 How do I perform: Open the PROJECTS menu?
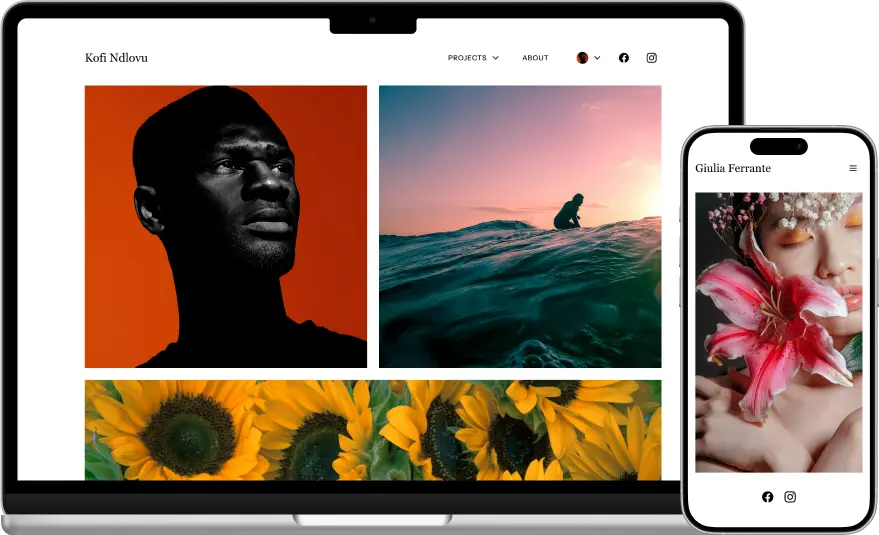[467, 58]
